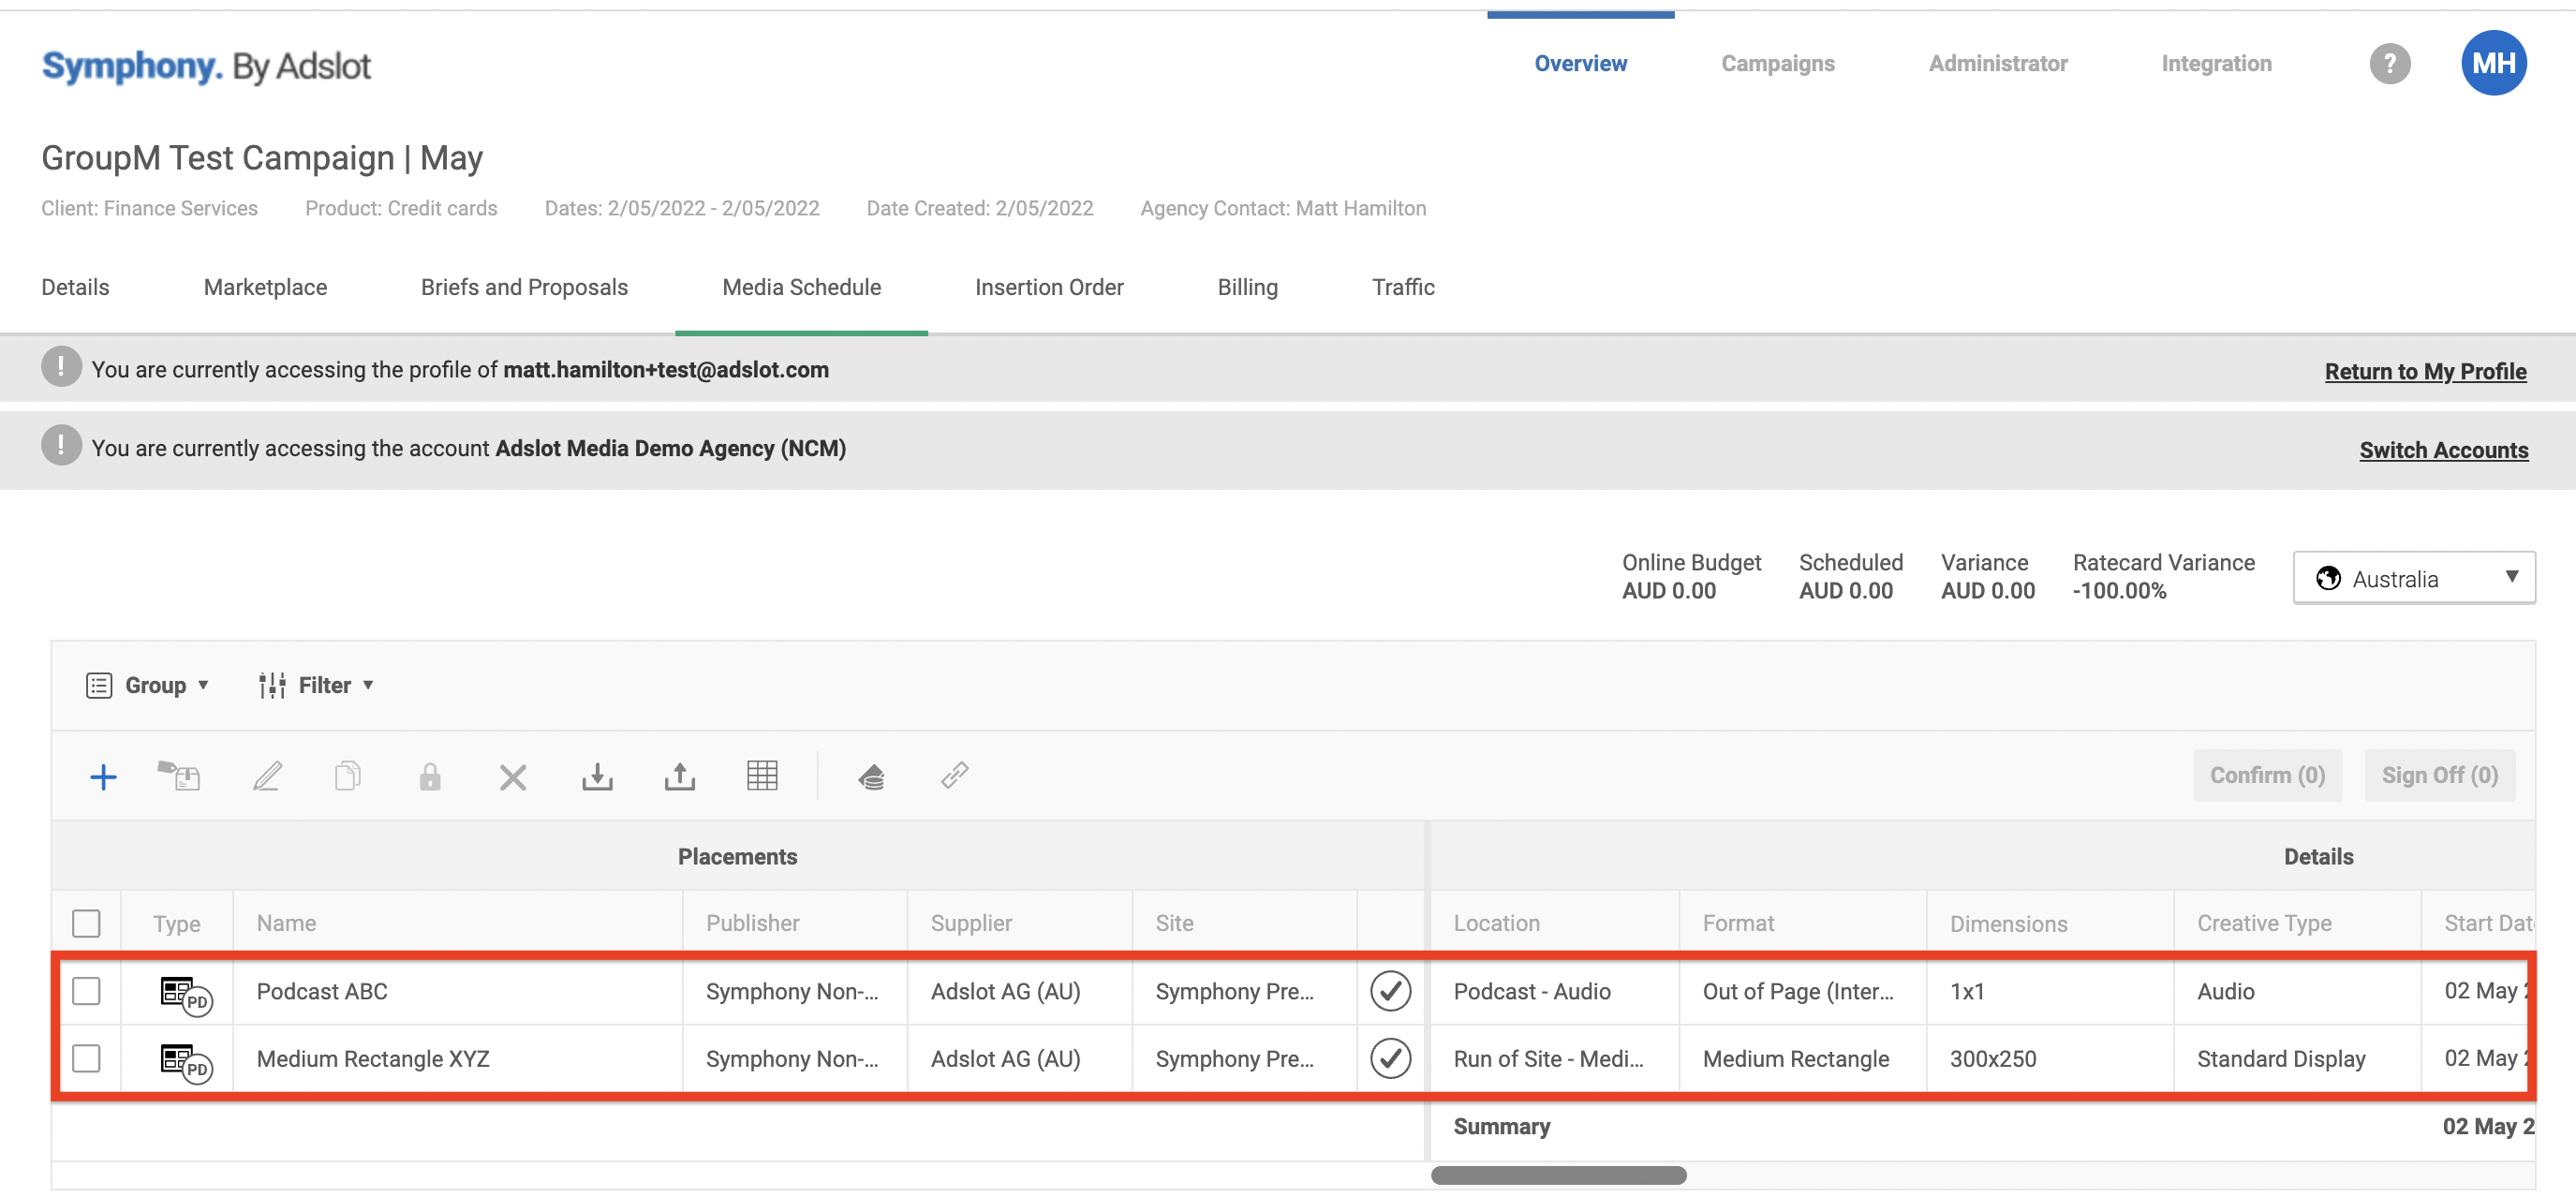2576x1197 pixels.
Task: Click the Confirm (0) button
Action: click(2267, 775)
